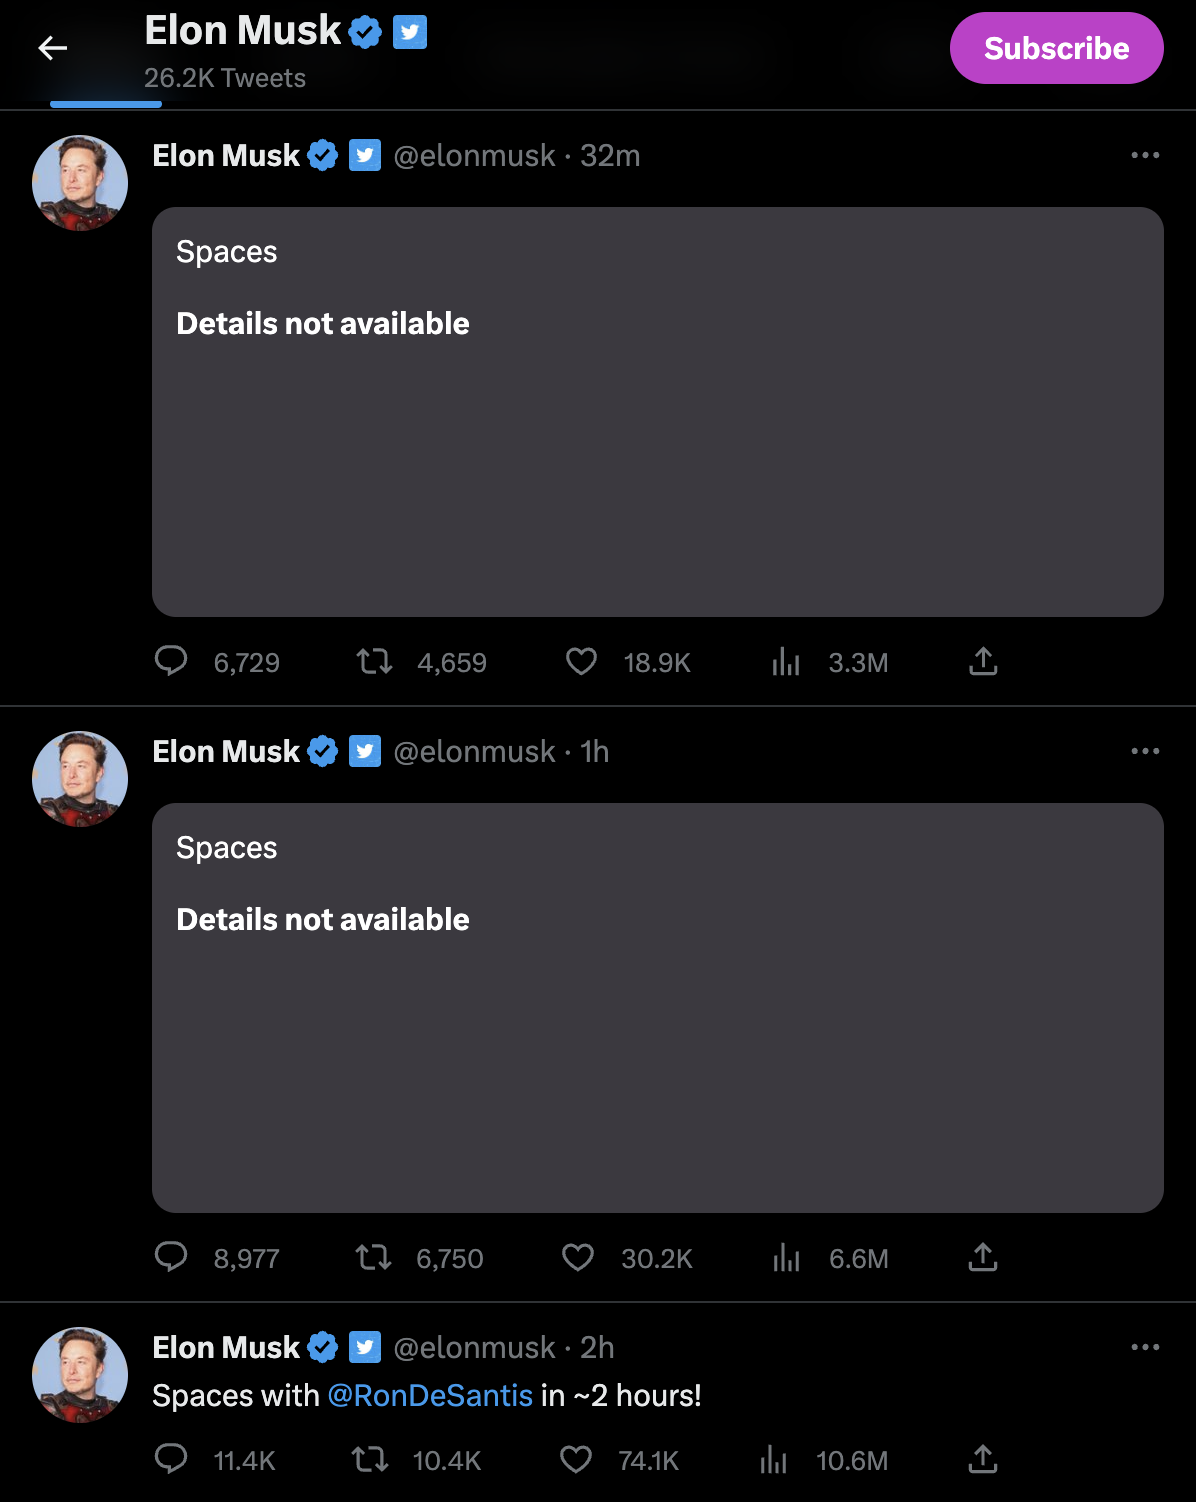Image resolution: width=1196 pixels, height=1502 pixels.
Task: View analytics showing 10.6M views
Action: point(773,1459)
